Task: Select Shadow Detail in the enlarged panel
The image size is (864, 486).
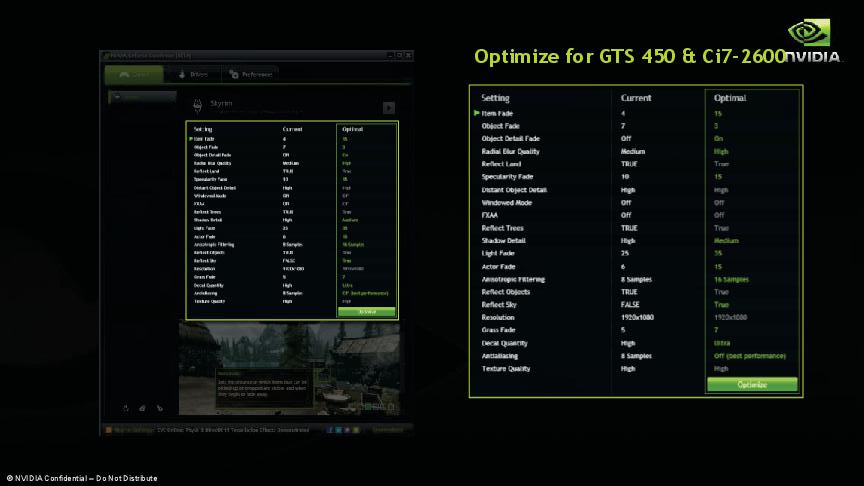Action: point(503,240)
